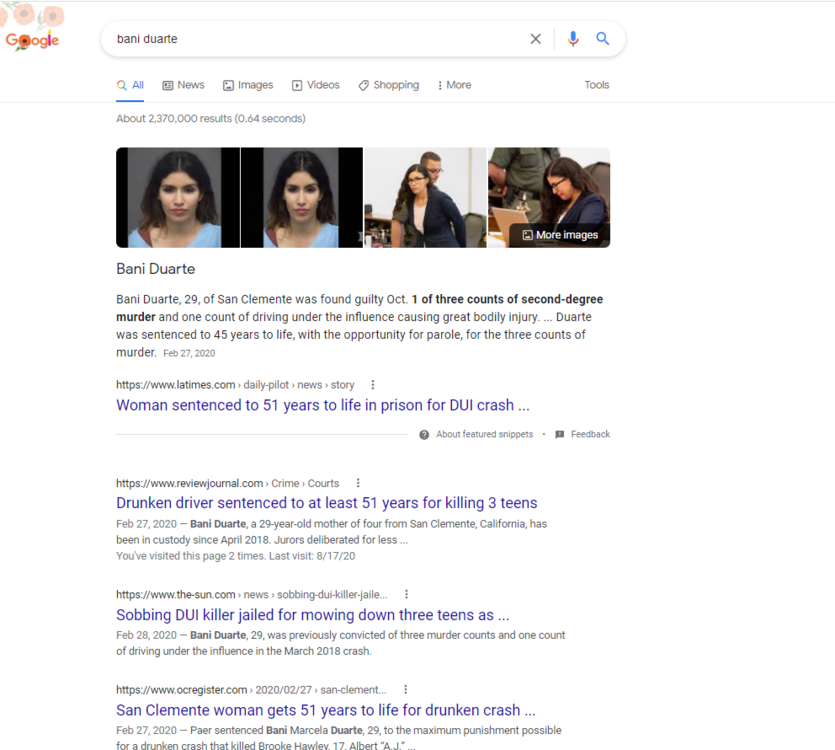Switch to the Images tab
This screenshot has height=750, width=835.
pyautogui.click(x=248, y=85)
